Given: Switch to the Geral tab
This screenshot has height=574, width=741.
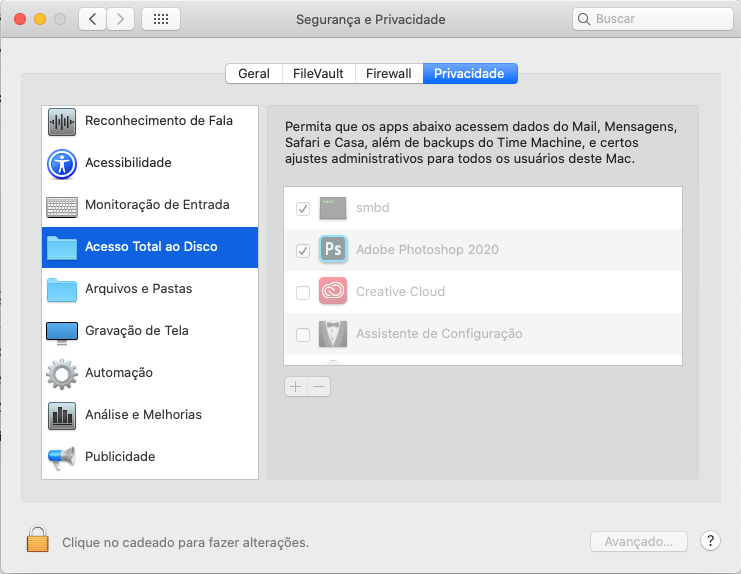Looking at the screenshot, I should click(x=254, y=74).
